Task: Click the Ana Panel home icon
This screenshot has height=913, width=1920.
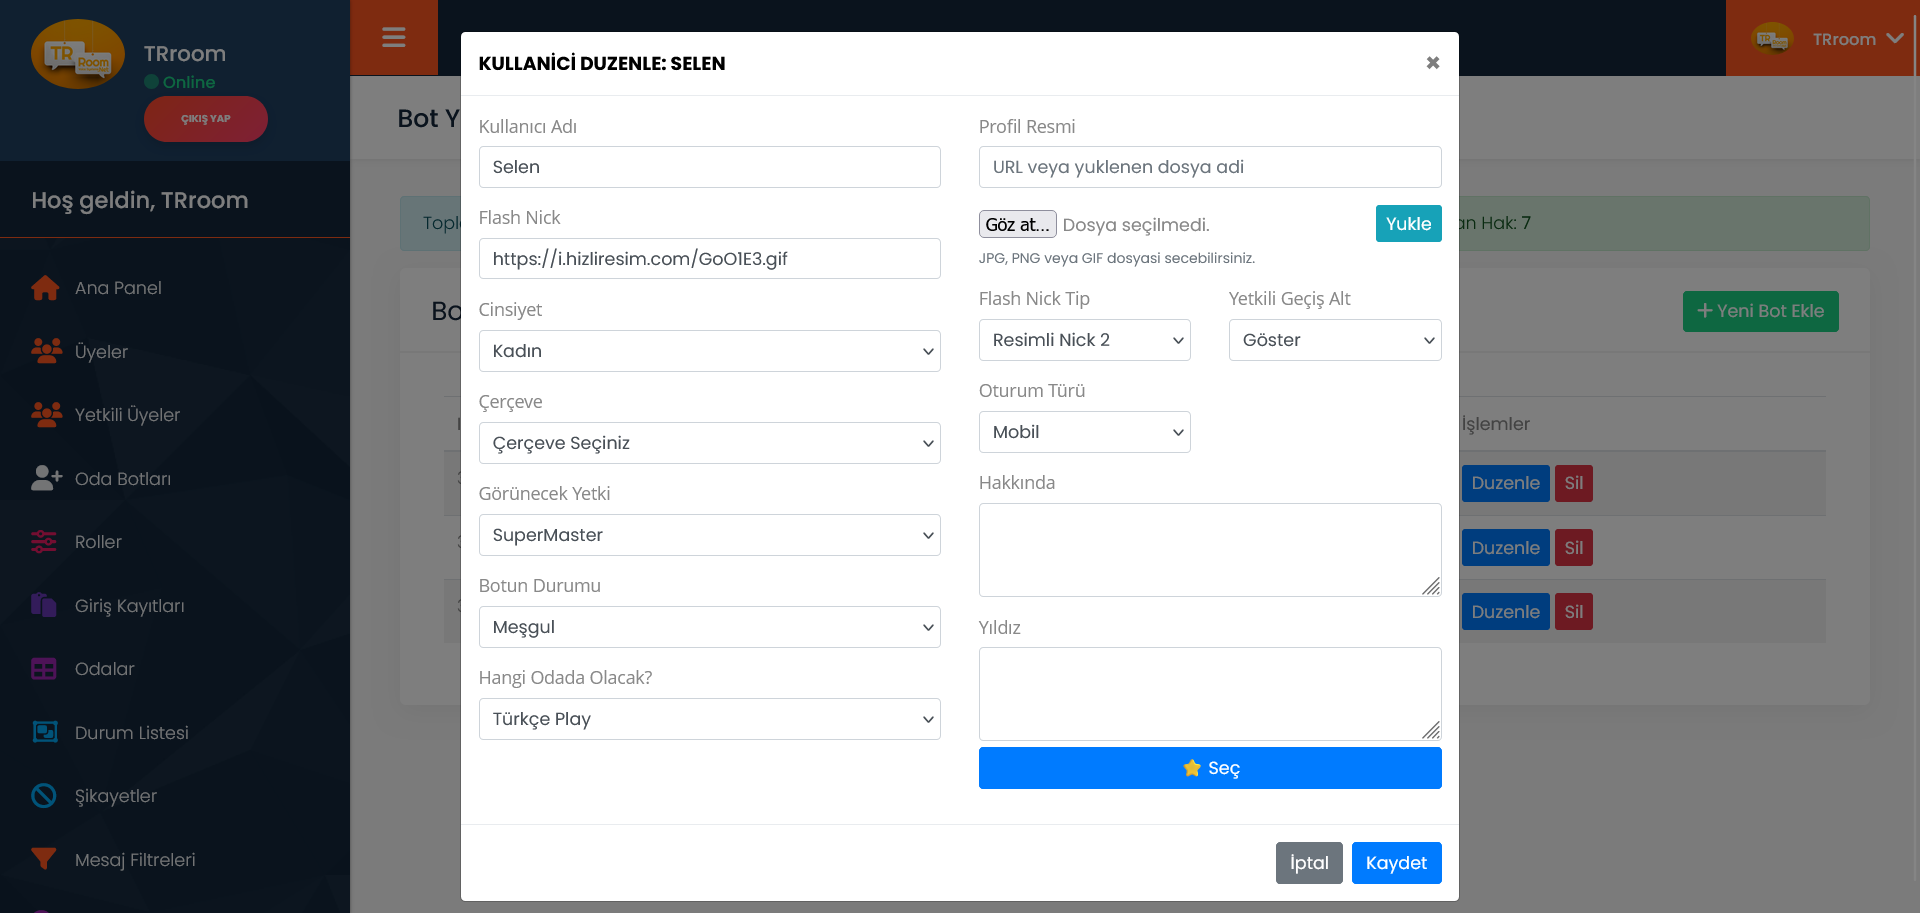Action: pos(45,288)
